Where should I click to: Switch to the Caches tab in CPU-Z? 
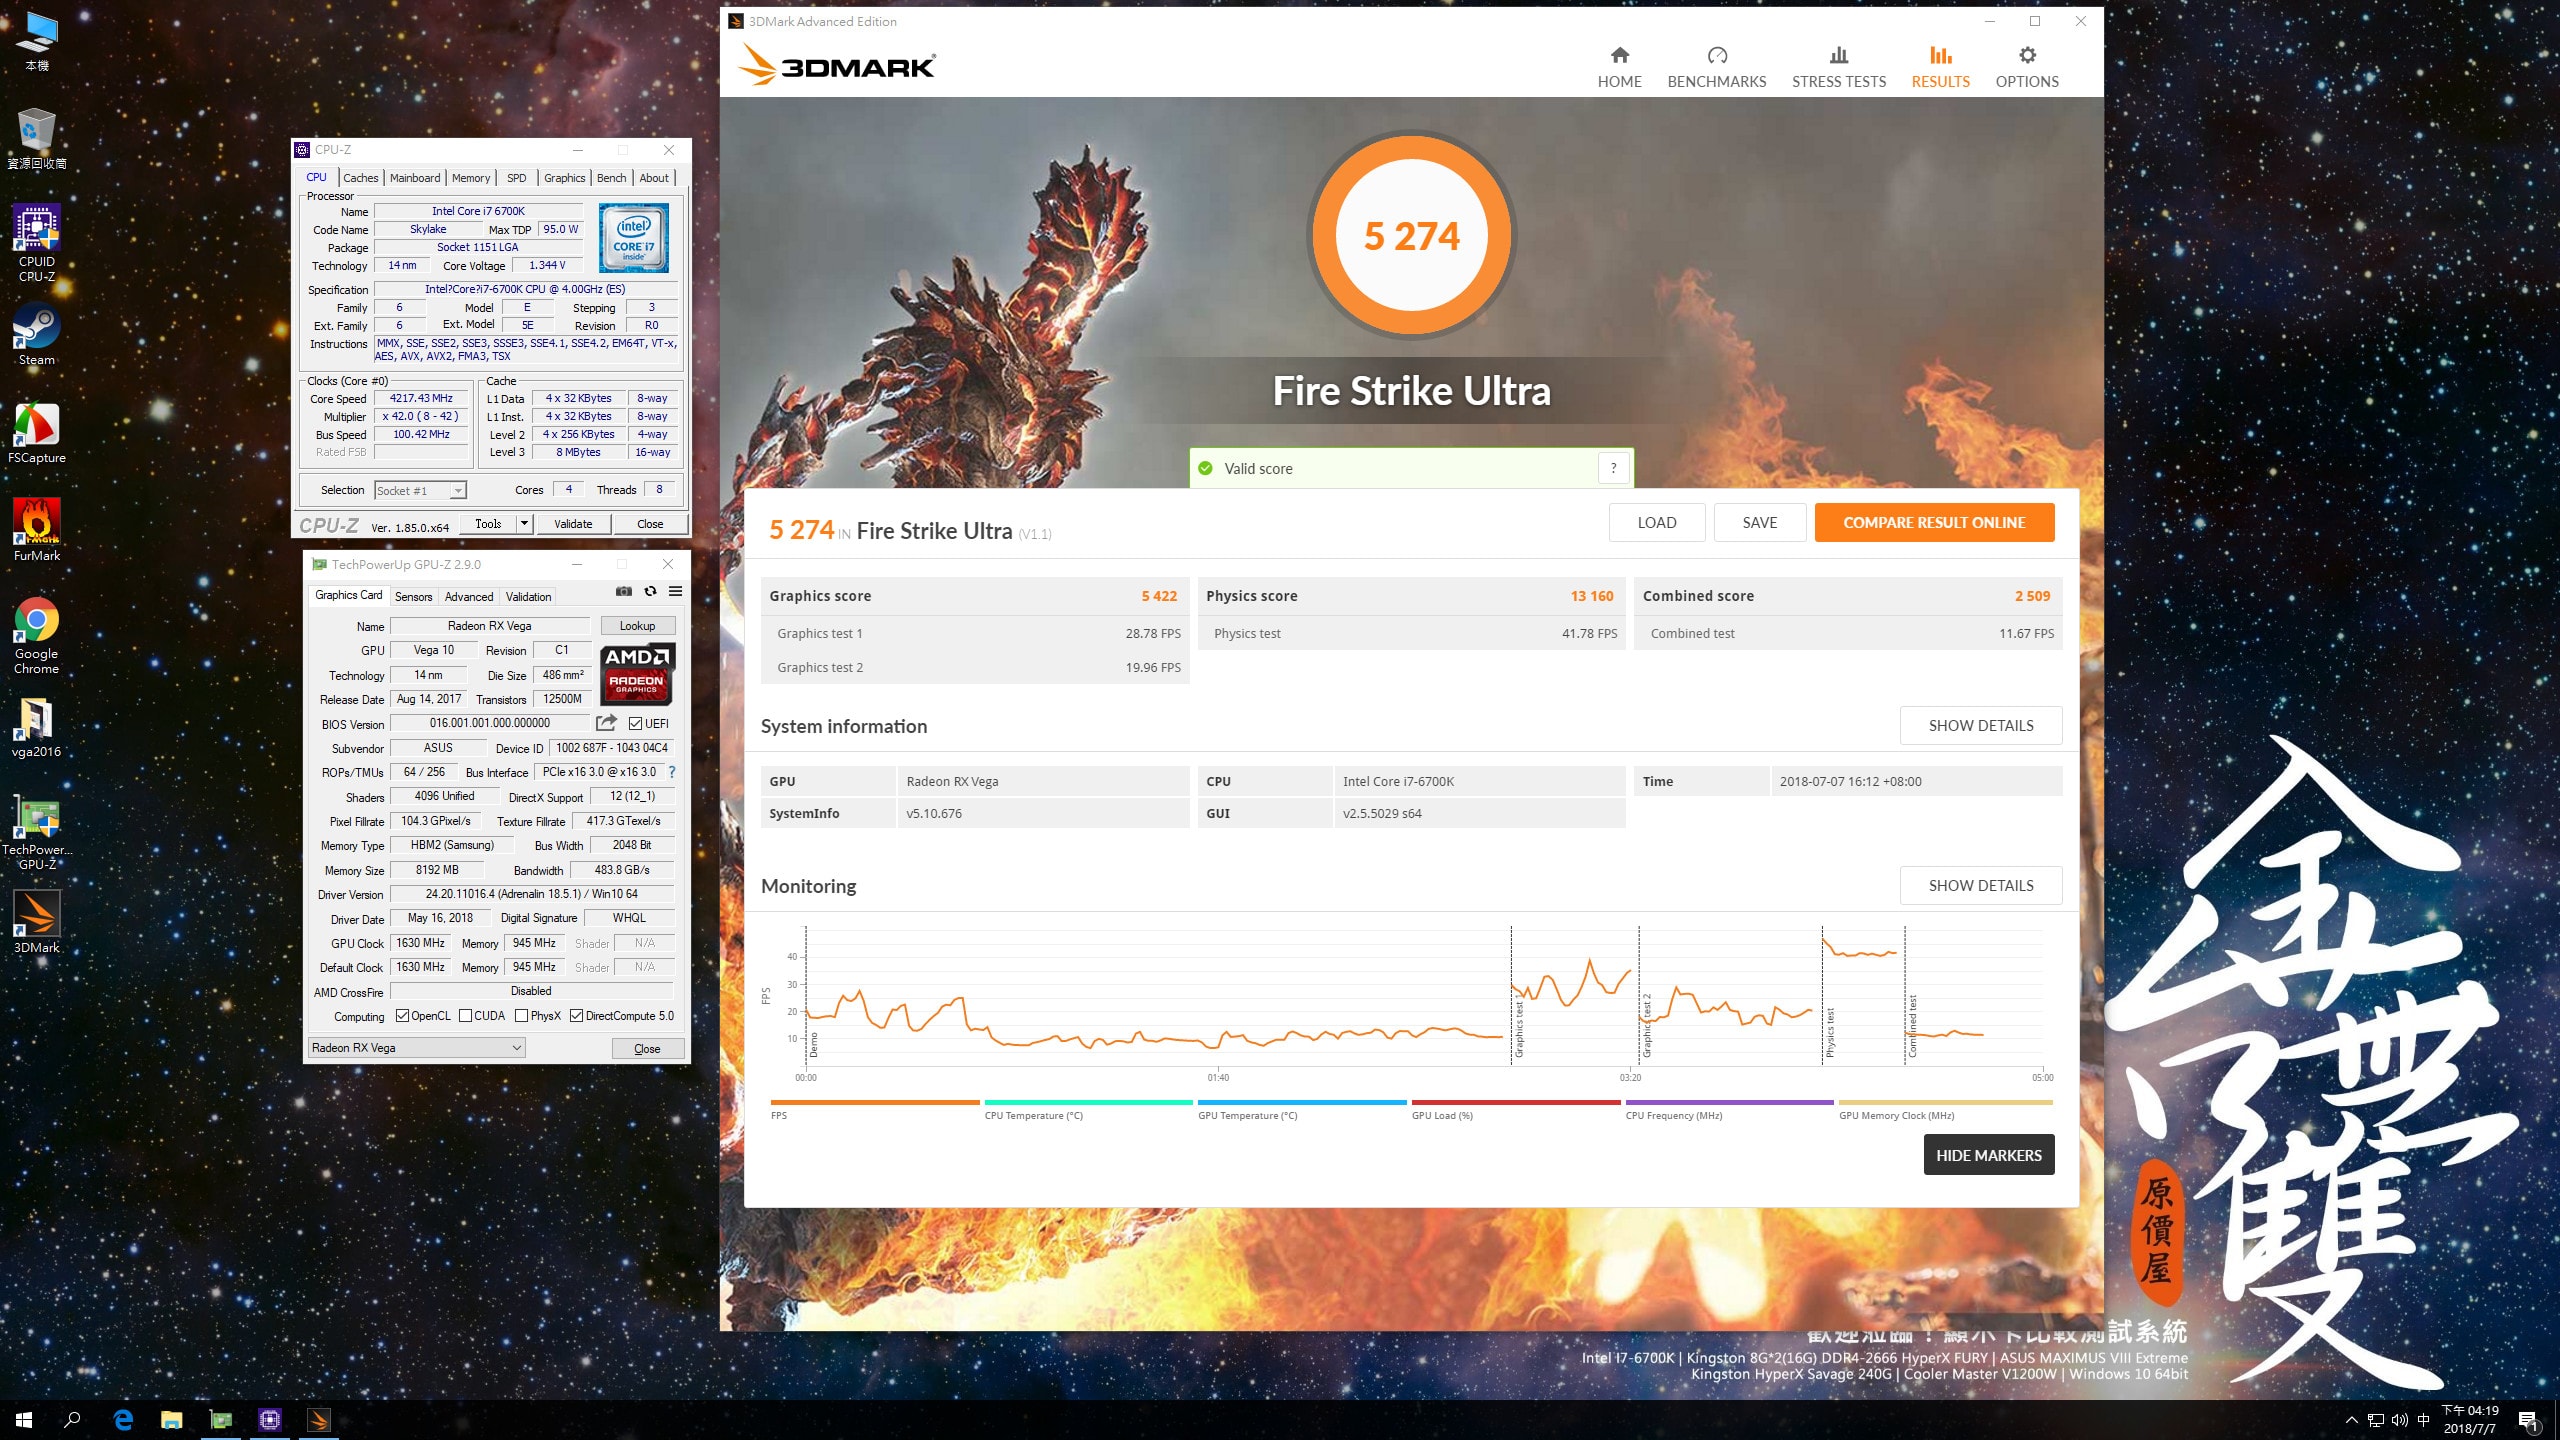(361, 178)
